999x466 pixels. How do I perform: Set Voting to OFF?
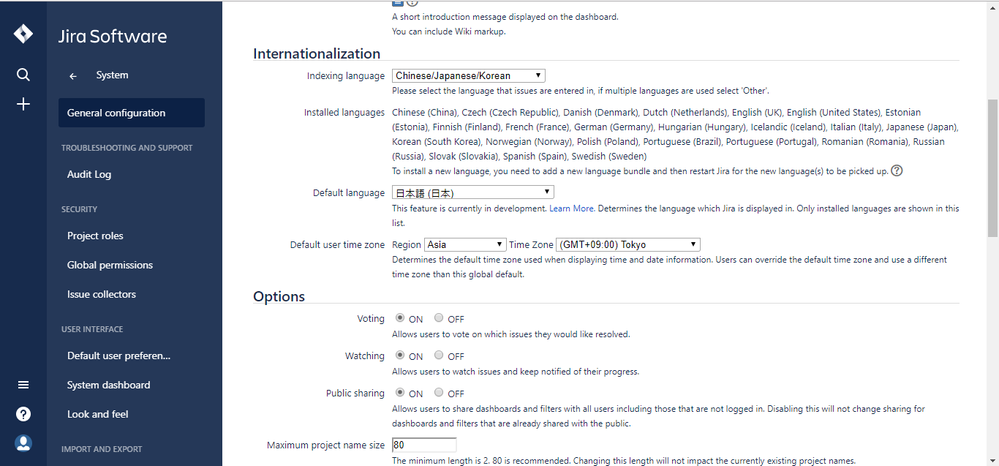pos(439,317)
